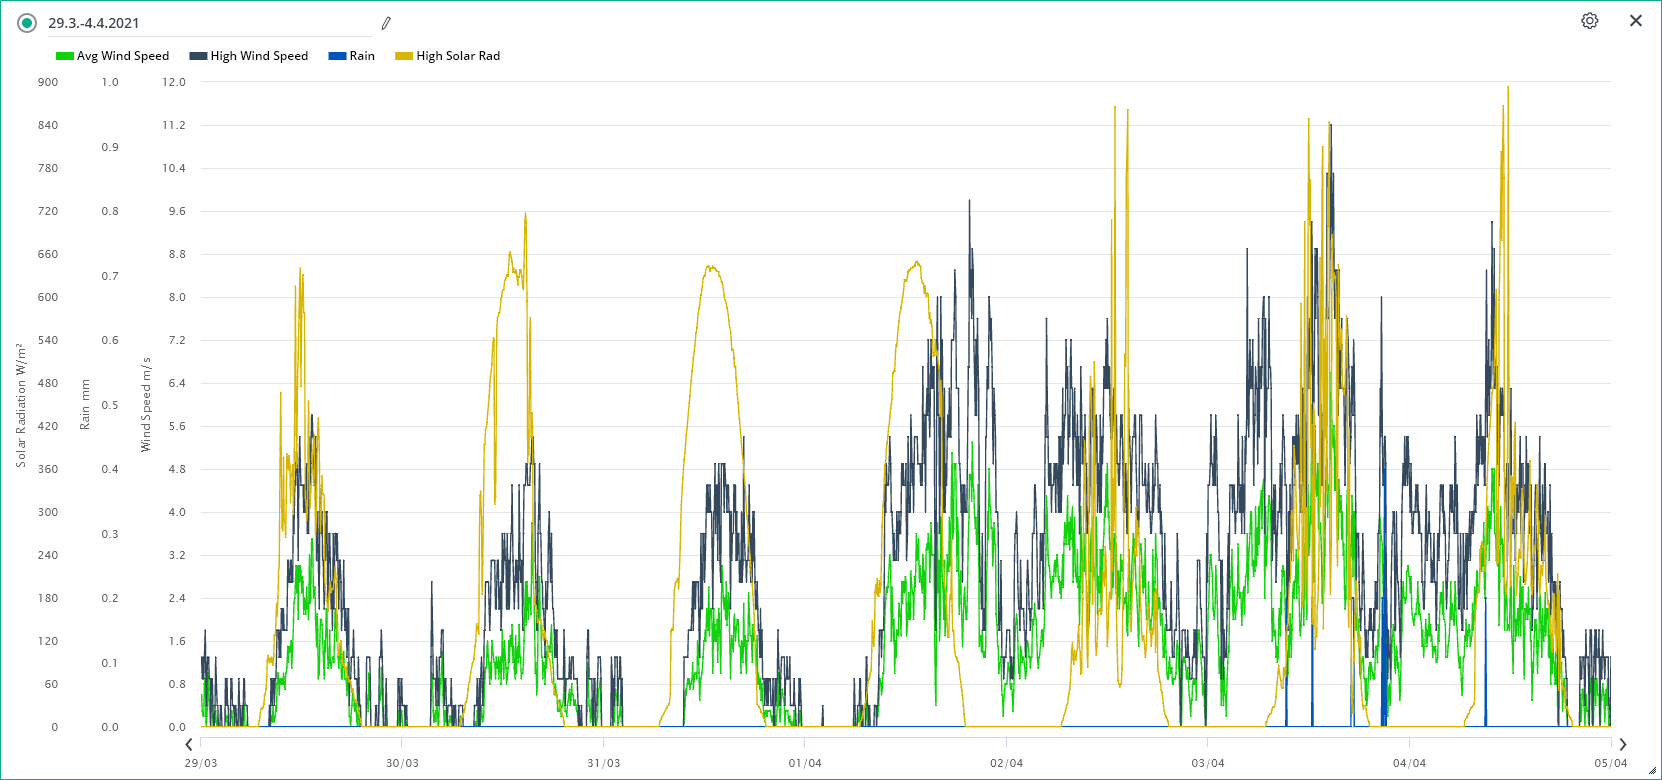Click the Solar Radiation W/m² axis title
Image resolution: width=1662 pixels, height=780 pixels.
tap(21, 405)
